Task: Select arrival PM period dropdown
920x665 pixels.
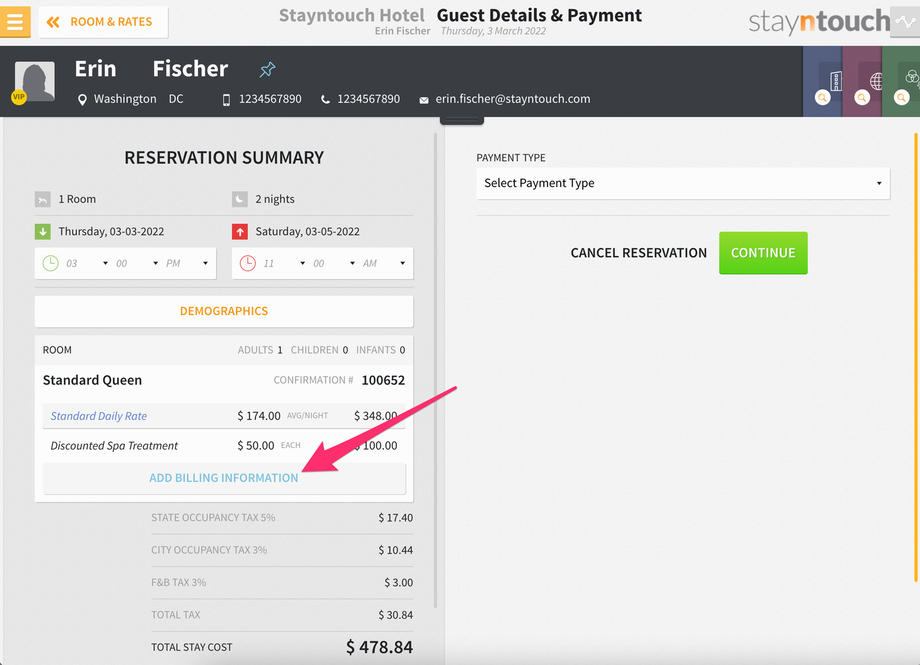Action: pyautogui.click(x=187, y=264)
